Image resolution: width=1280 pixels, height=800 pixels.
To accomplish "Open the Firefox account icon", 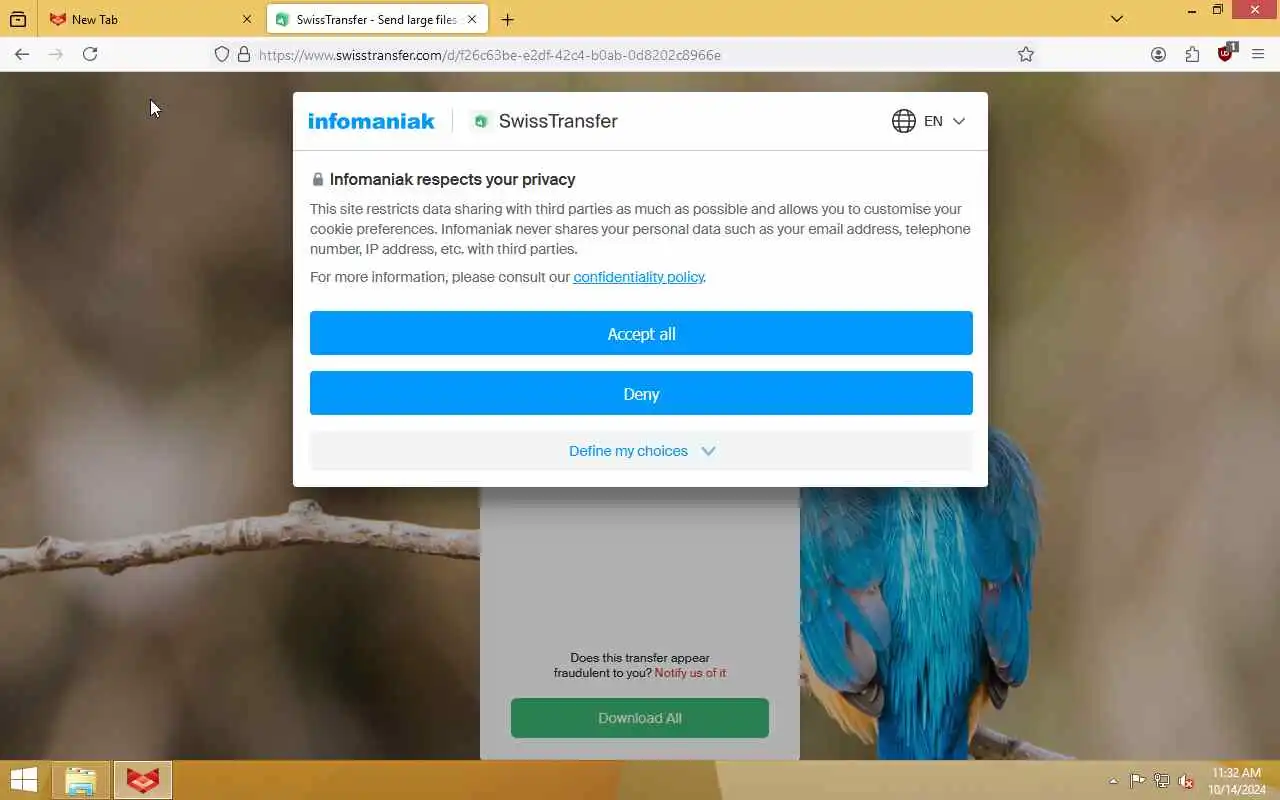I will click(1158, 54).
